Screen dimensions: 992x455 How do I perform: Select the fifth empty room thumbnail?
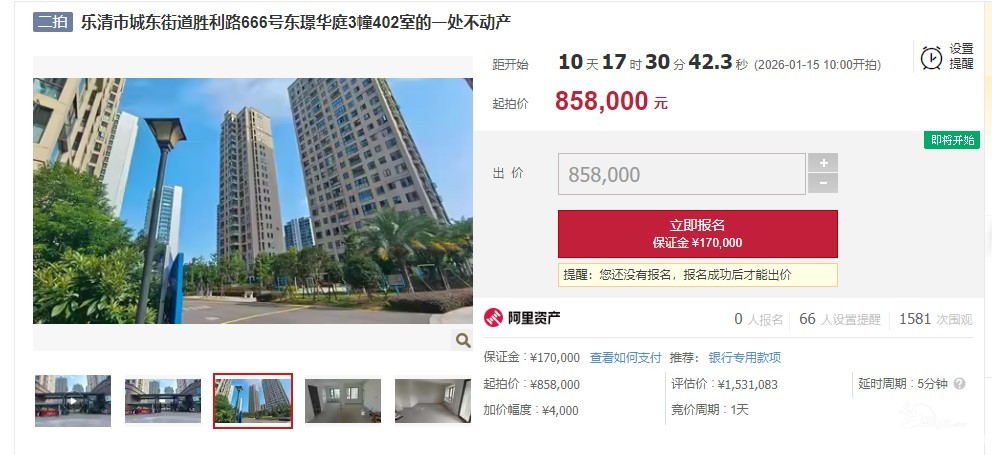pos(433,401)
